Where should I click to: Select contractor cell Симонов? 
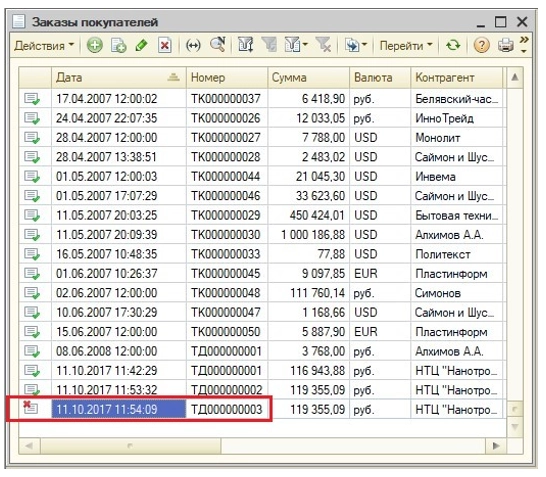point(457,293)
